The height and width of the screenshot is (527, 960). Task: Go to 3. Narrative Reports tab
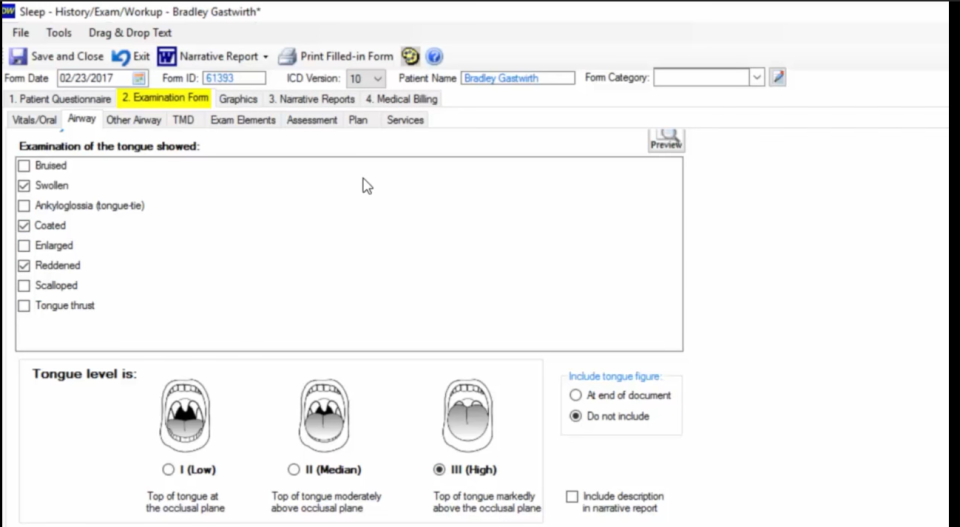coord(312,99)
